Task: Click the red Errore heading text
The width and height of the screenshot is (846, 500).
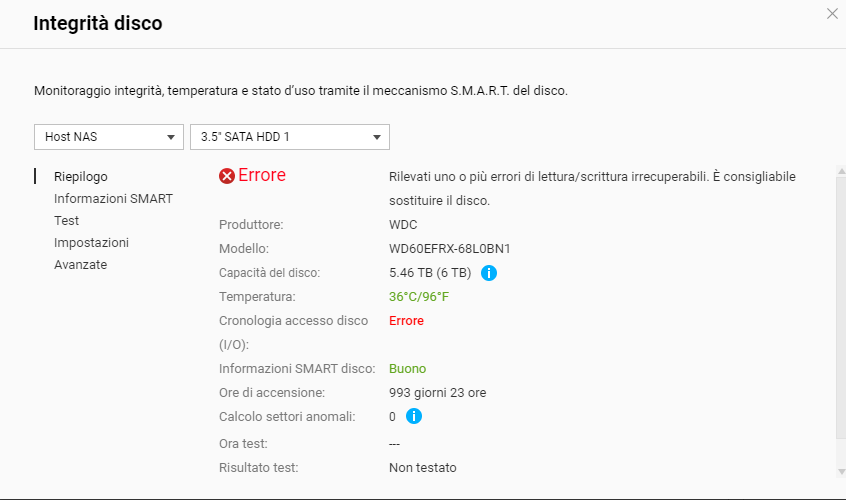Action: click(x=262, y=175)
